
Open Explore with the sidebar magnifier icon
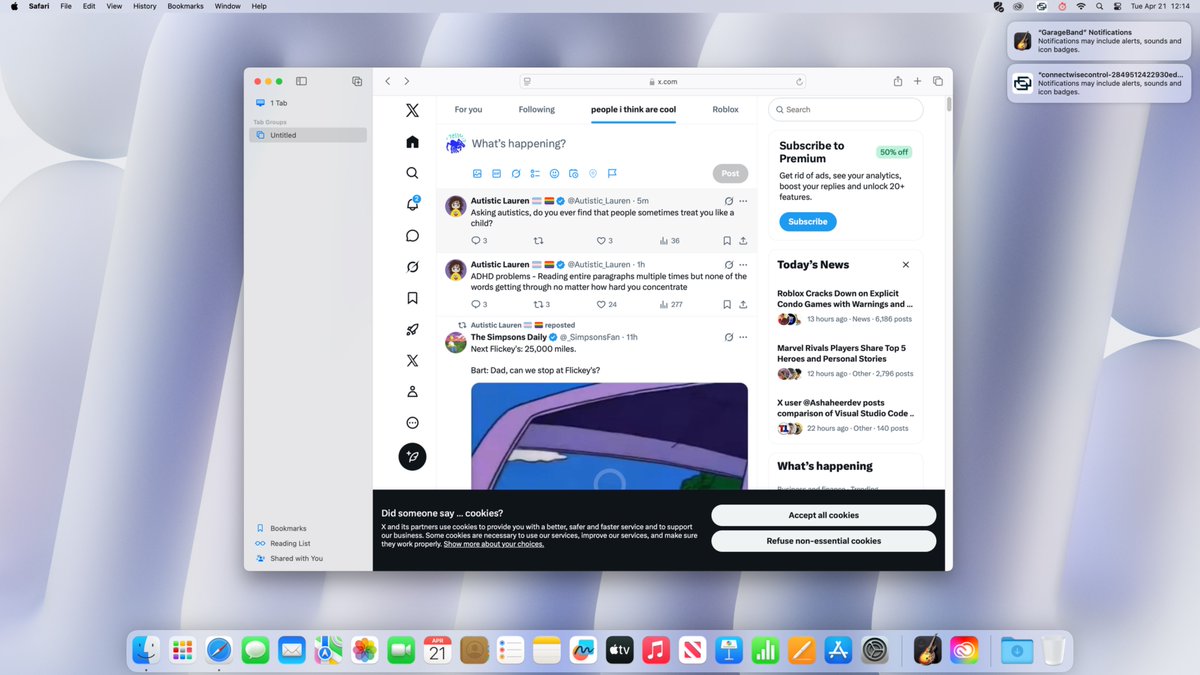click(412, 173)
